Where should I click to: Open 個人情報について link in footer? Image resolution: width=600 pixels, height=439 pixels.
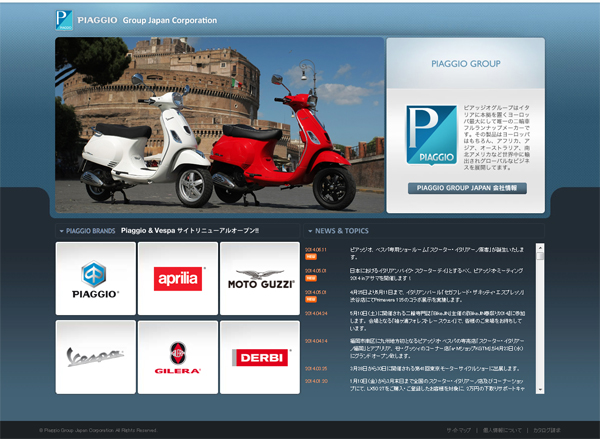(x=502, y=430)
